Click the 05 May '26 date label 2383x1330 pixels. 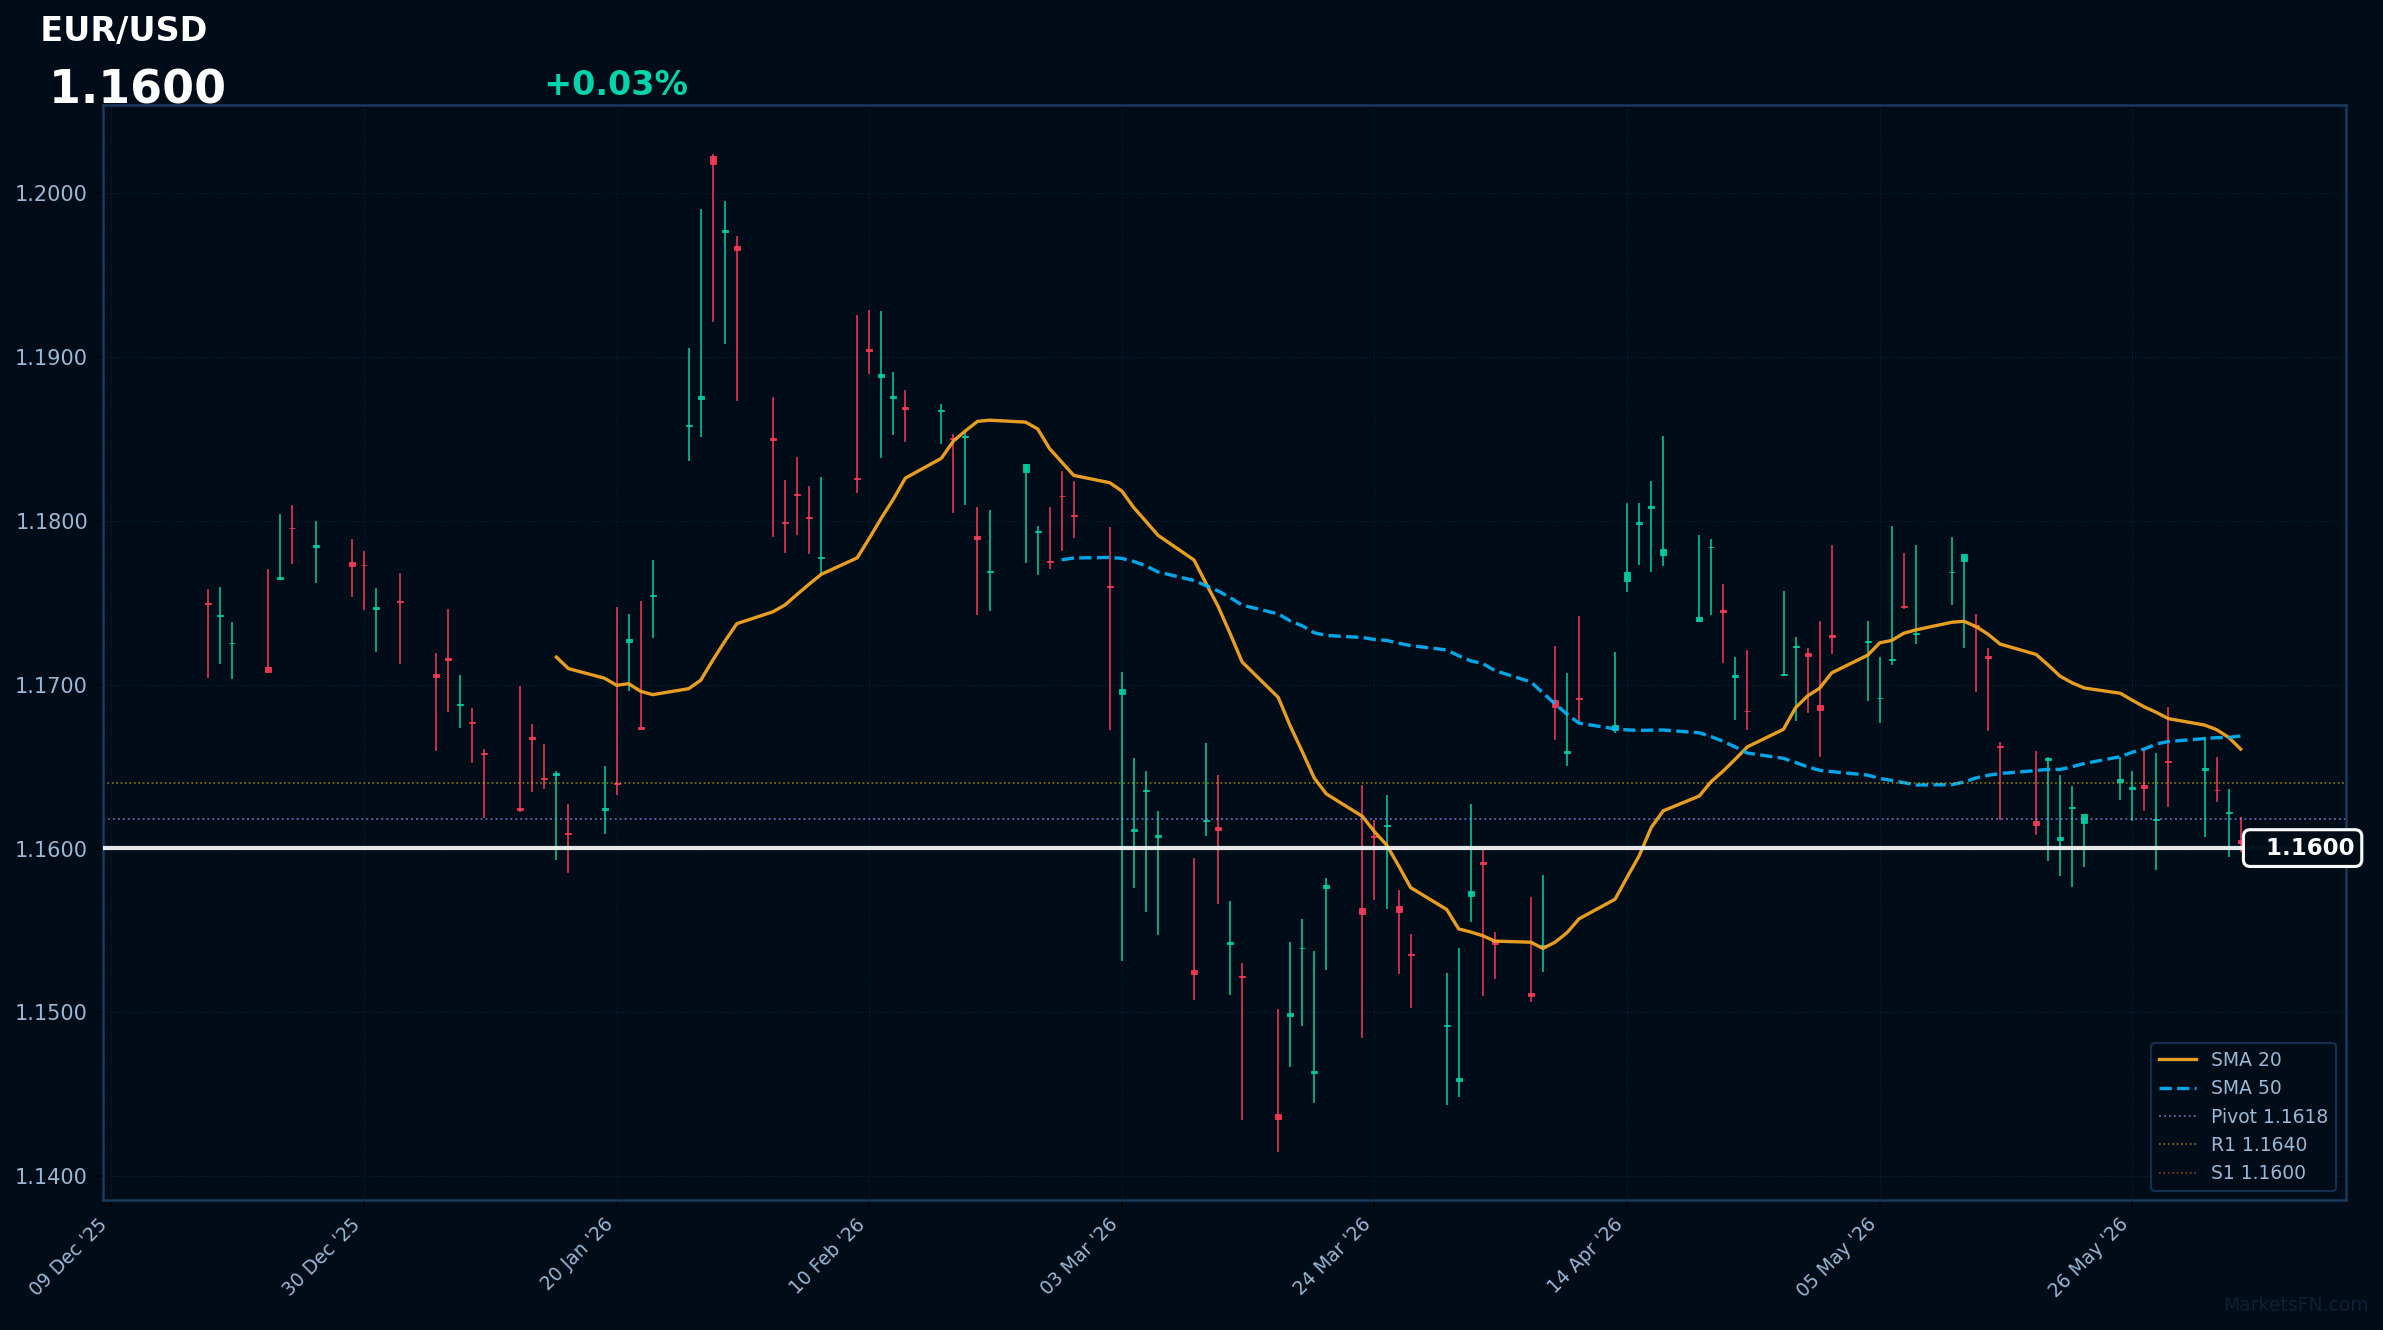(1836, 1257)
